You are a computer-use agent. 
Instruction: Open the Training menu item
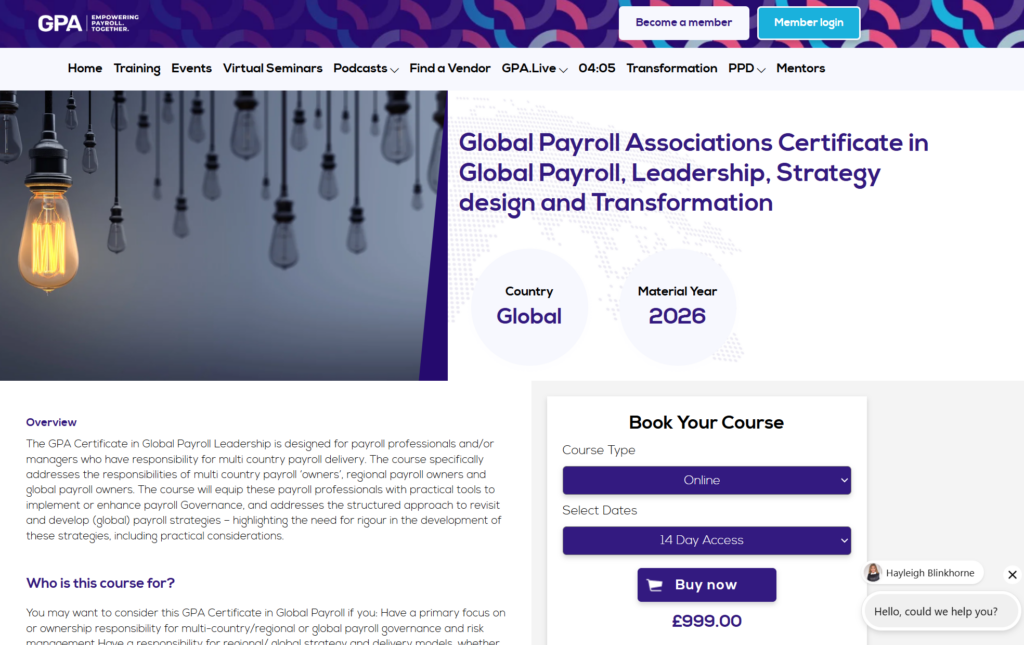(137, 69)
